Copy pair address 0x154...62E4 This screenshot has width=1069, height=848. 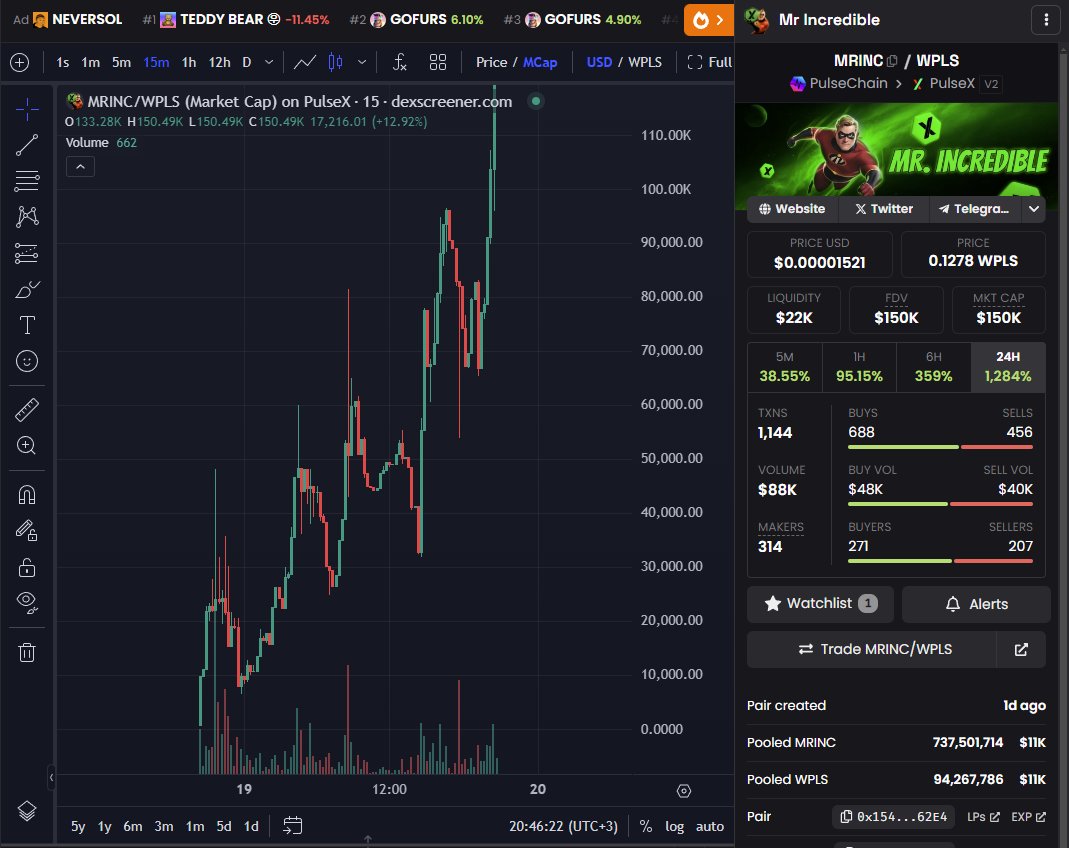tap(894, 817)
